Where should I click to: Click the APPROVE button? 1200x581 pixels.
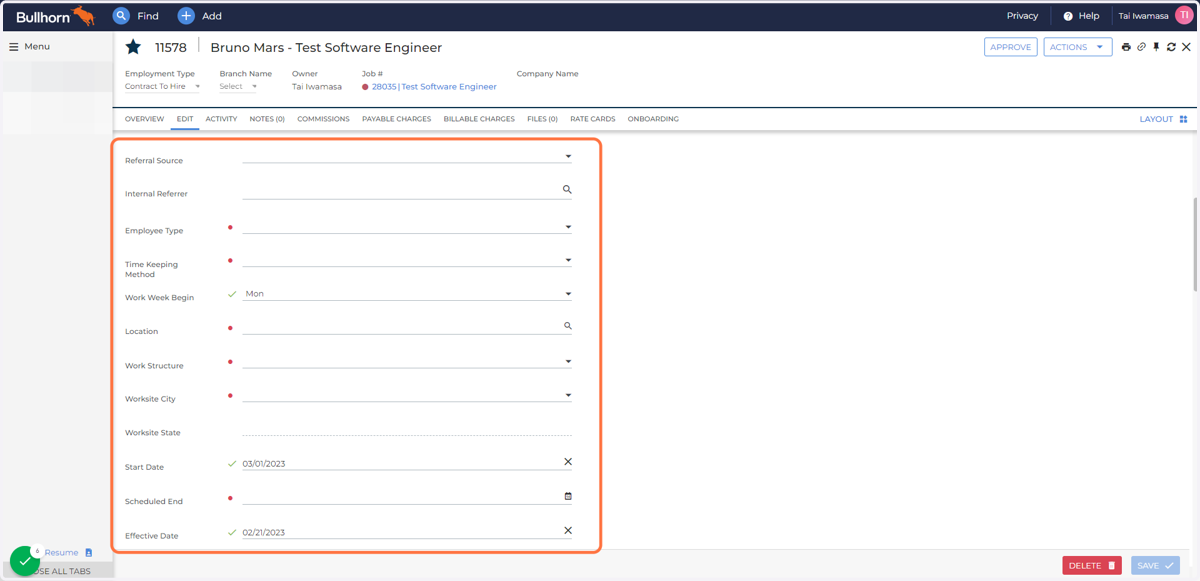[1010, 47]
